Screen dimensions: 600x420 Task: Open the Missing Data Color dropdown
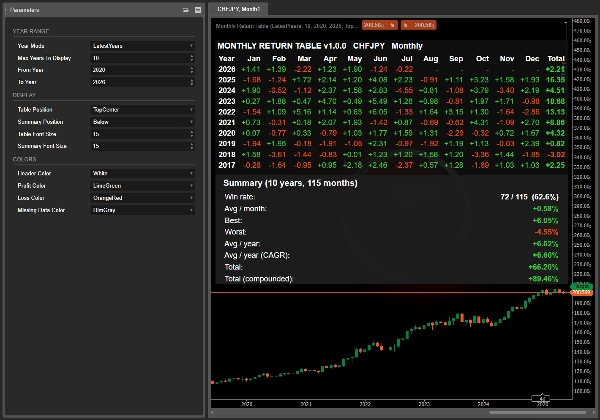point(142,210)
